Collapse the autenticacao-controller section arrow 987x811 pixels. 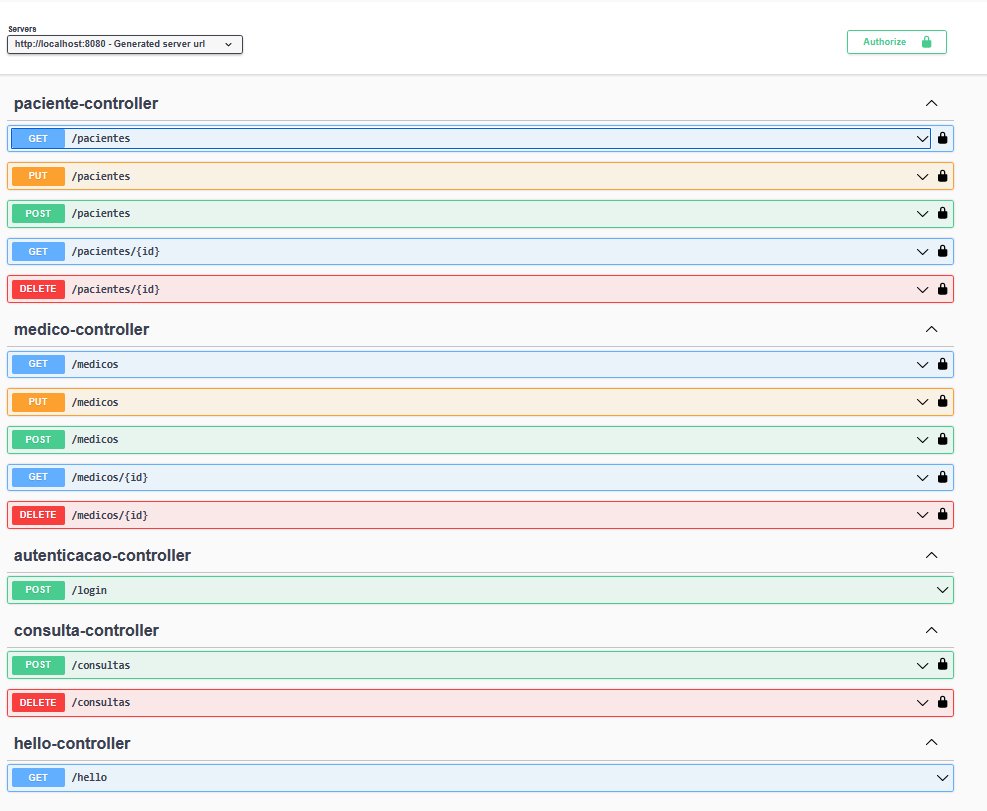point(932,555)
